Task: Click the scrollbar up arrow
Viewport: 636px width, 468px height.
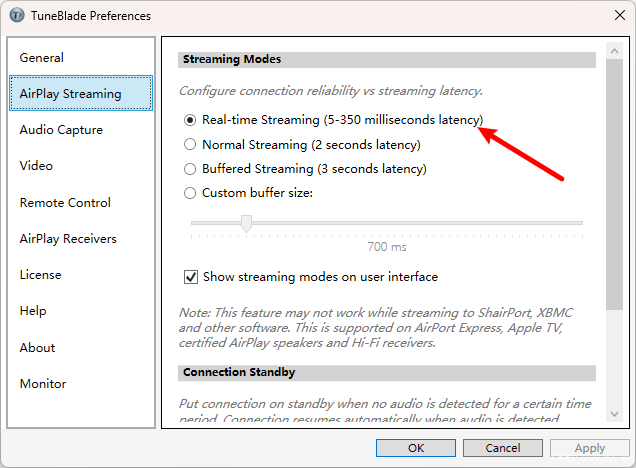Action: [x=614, y=51]
